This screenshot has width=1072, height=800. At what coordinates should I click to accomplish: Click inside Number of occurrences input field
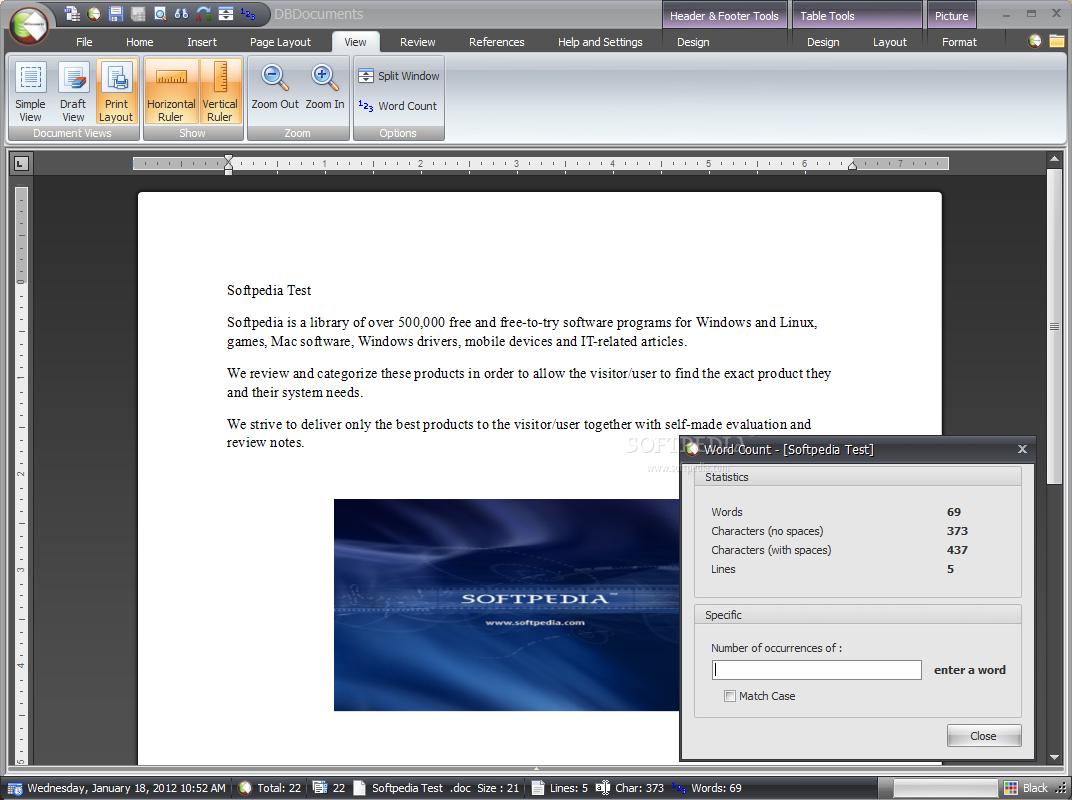[x=816, y=670]
